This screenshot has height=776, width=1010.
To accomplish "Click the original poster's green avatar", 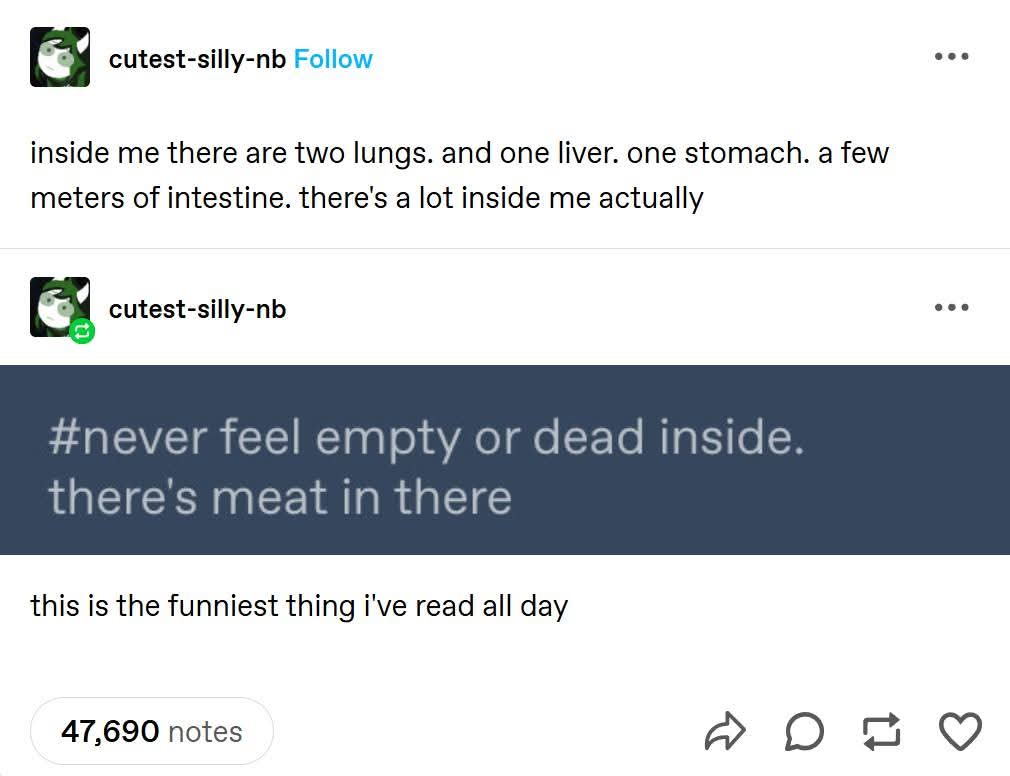I will click(x=60, y=57).
